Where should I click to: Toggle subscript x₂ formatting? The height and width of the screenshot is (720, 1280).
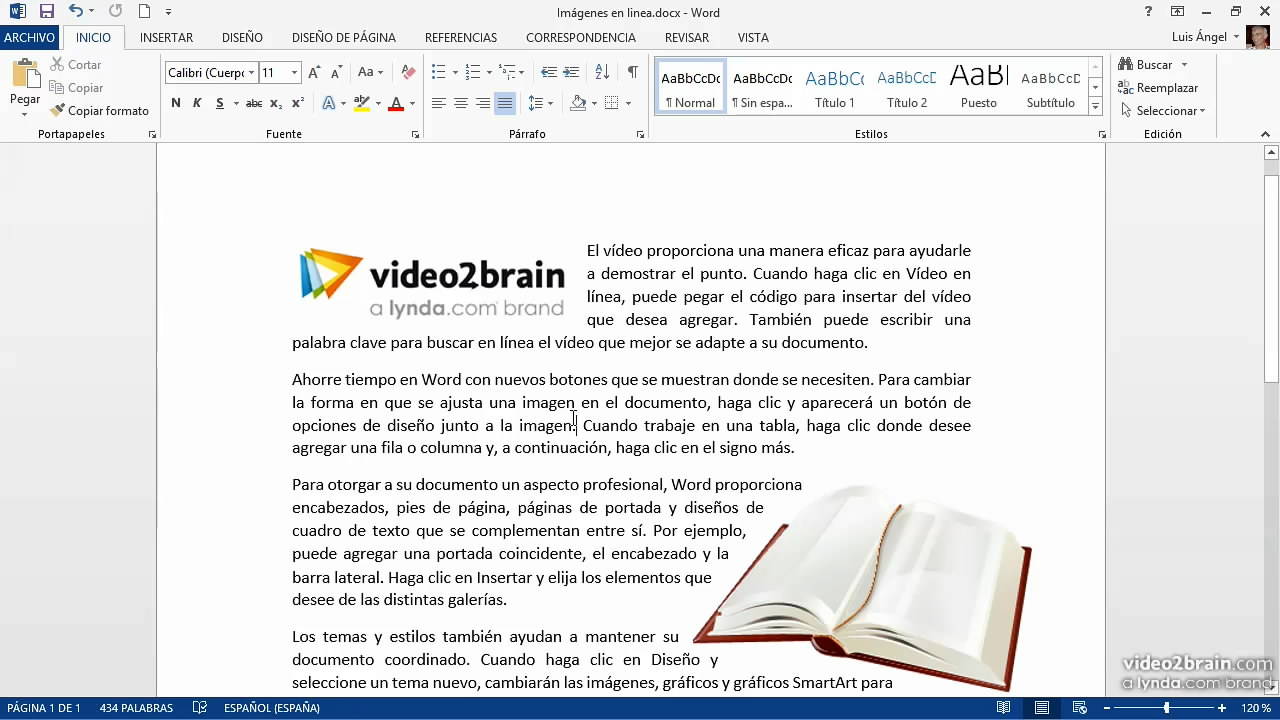(277, 103)
